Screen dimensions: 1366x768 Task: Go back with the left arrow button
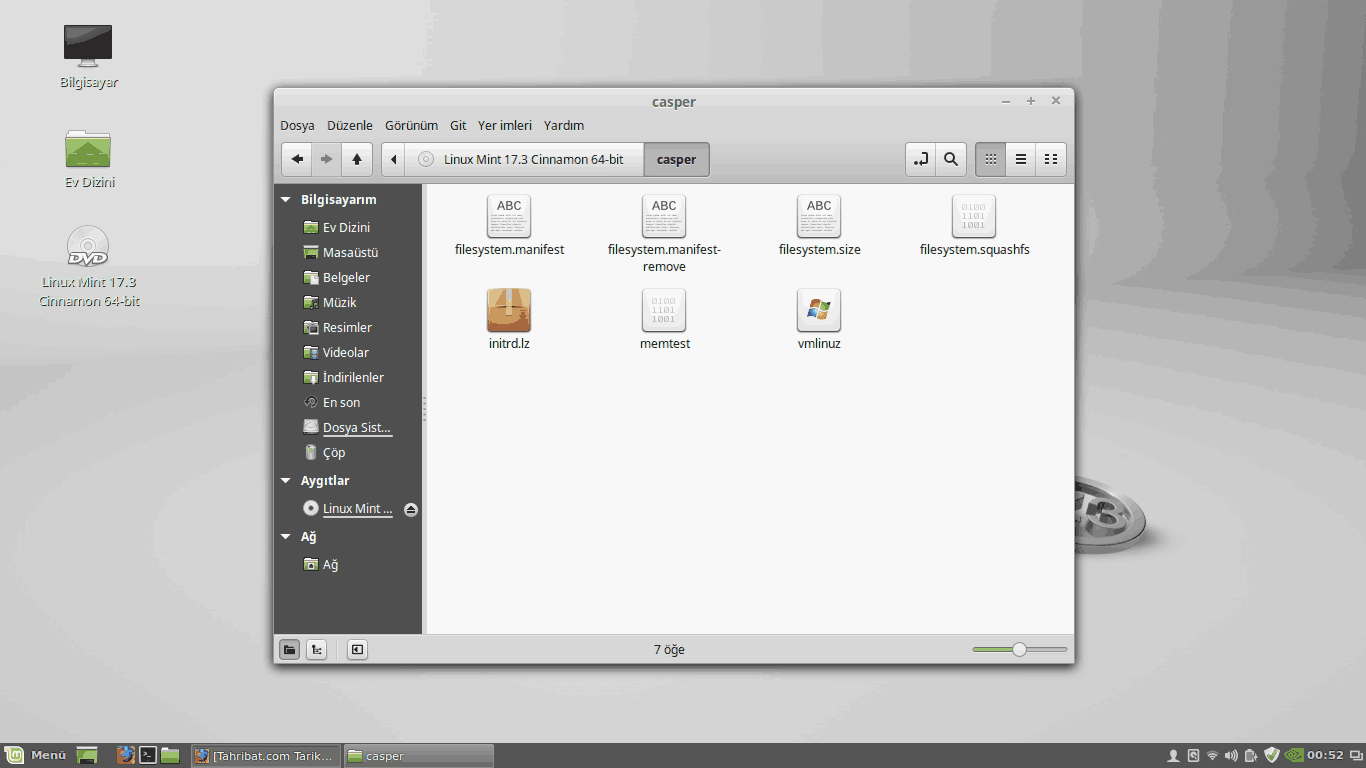(x=297, y=159)
